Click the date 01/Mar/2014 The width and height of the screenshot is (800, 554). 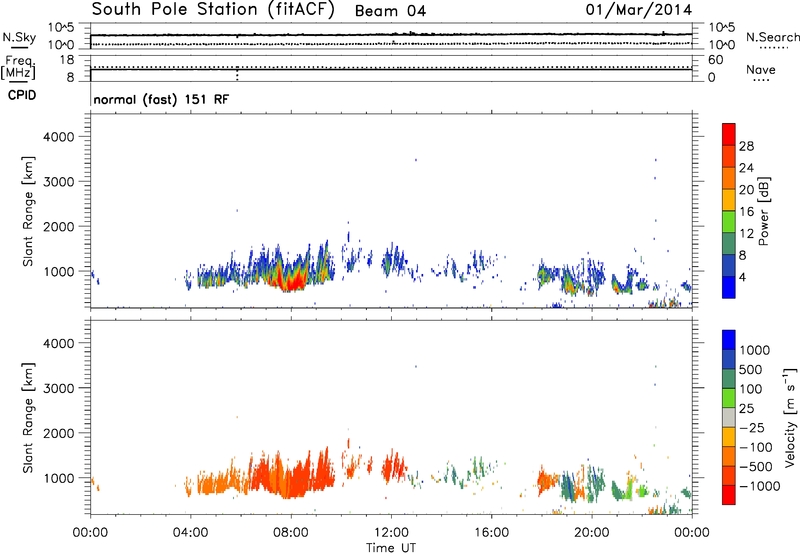click(639, 10)
